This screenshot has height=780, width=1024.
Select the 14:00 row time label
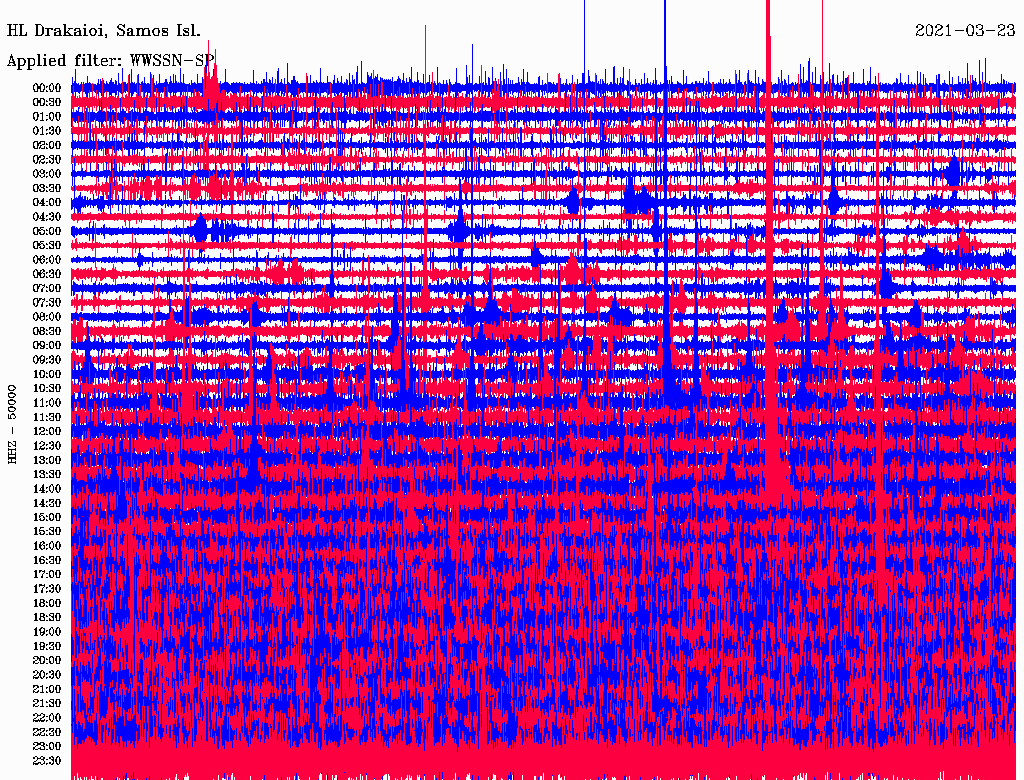47,489
